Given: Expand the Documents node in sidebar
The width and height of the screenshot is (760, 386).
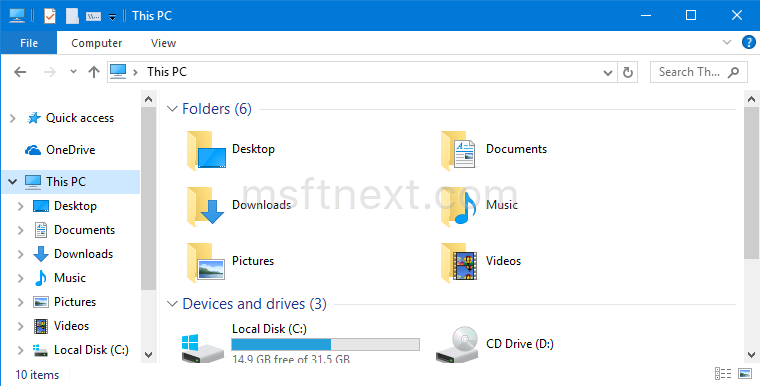Looking at the screenshot, I should (x=20, y=230).
